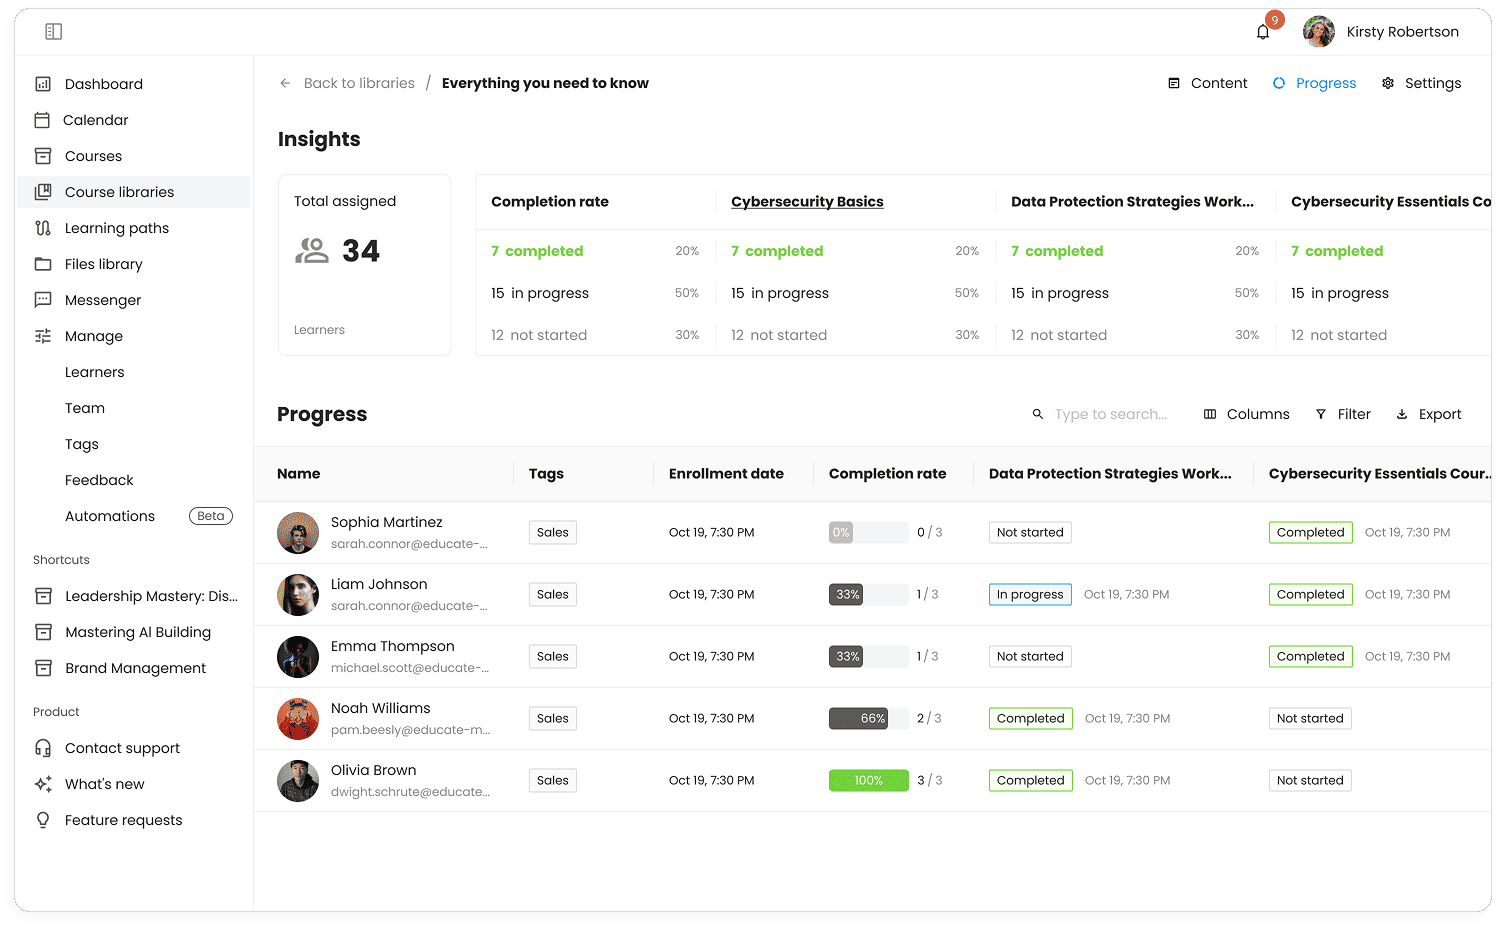This screenshot has width=1502, height=928.
Task: Click the Filter funnel icon
Action: (x=1321, y=414)
